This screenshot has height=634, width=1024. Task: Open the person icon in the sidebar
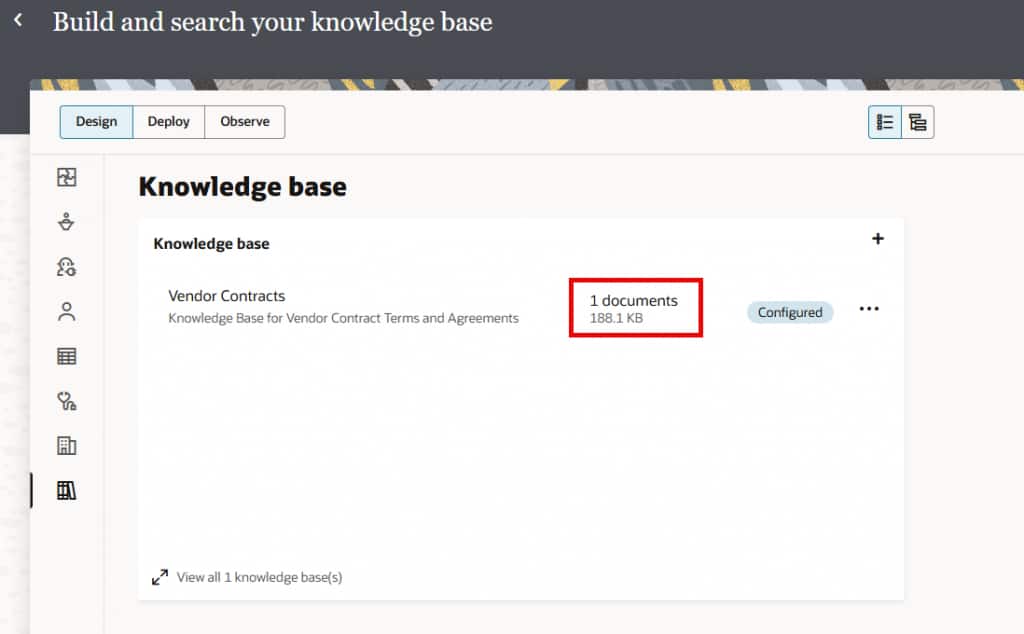[x=67, y=312]
